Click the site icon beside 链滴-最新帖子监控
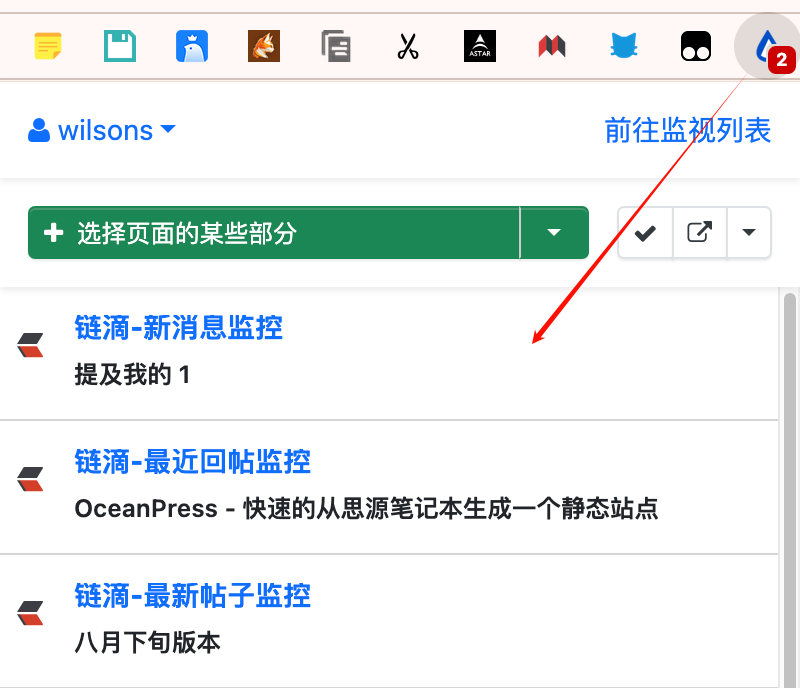800x688 pixels. (x=31, y=613)
